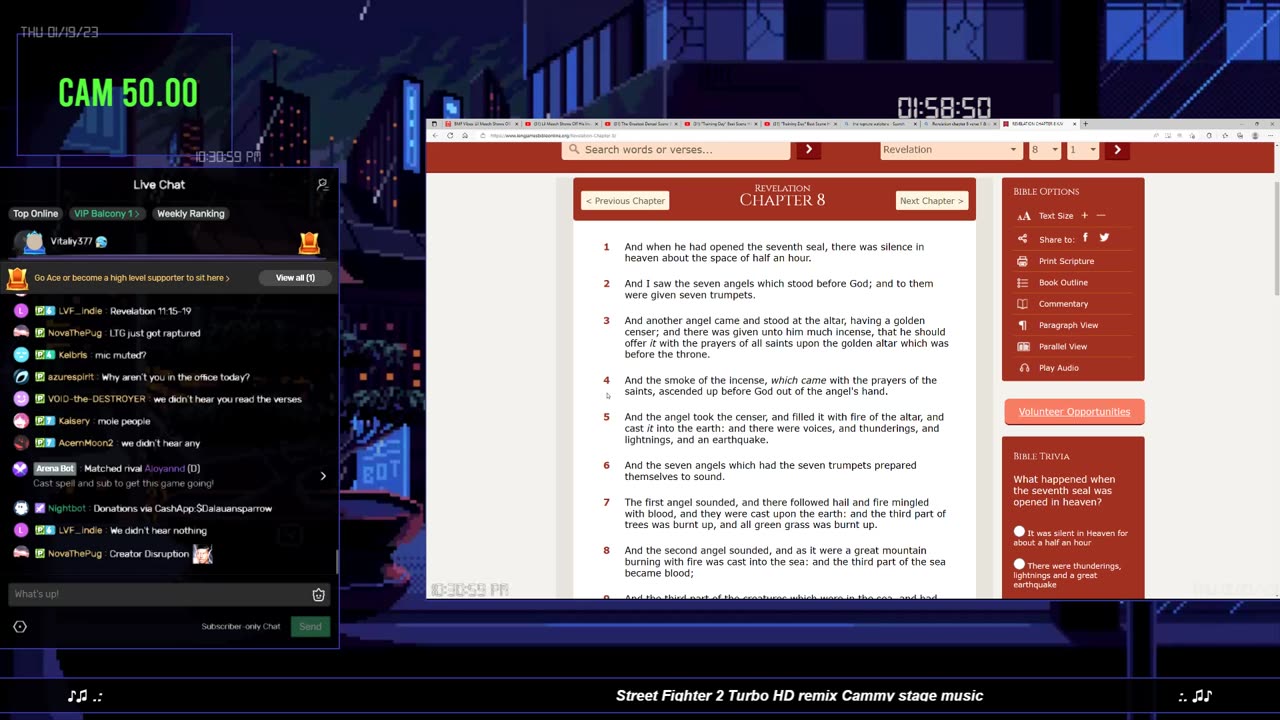Click Vitaliy377's avatar in VIP balcony
Viewport: 1280px width, 720px height.
pos(34,242)
